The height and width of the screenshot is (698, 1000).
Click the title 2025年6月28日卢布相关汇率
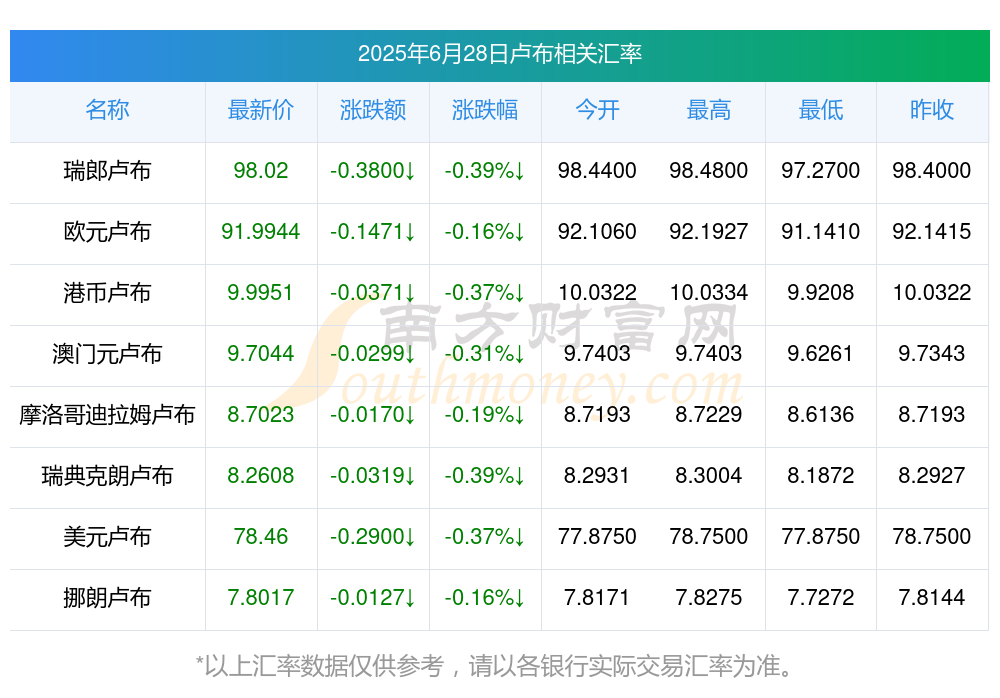499,54
